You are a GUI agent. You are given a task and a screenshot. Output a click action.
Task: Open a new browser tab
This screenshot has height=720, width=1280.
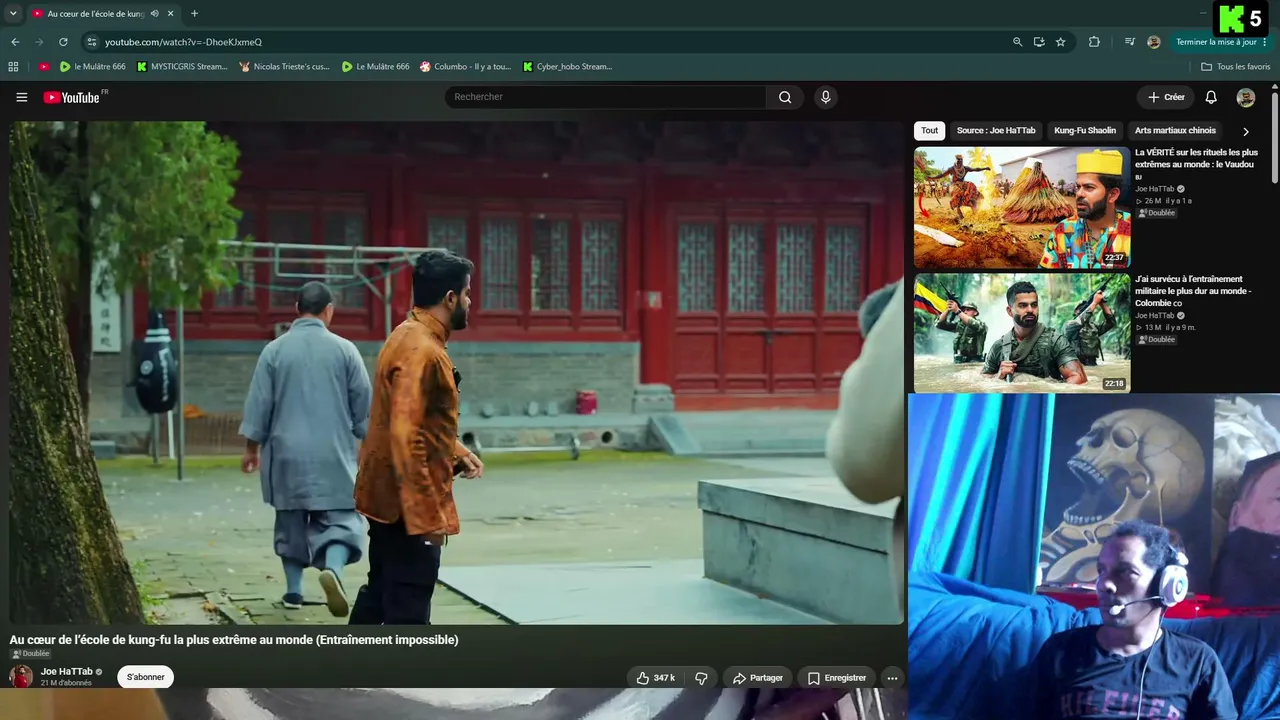click(x=194, y=14)
